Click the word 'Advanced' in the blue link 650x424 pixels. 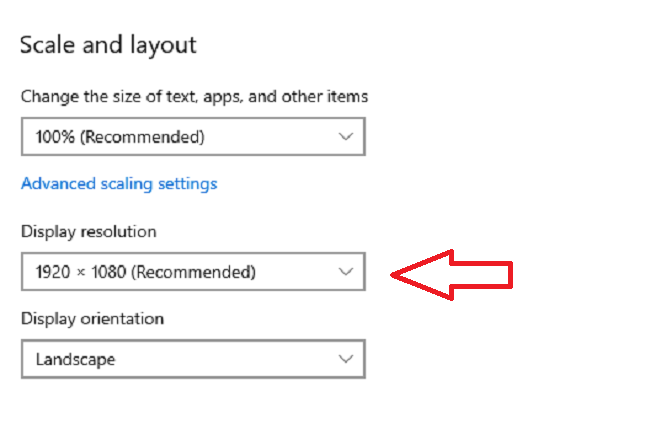pos(56,184)
